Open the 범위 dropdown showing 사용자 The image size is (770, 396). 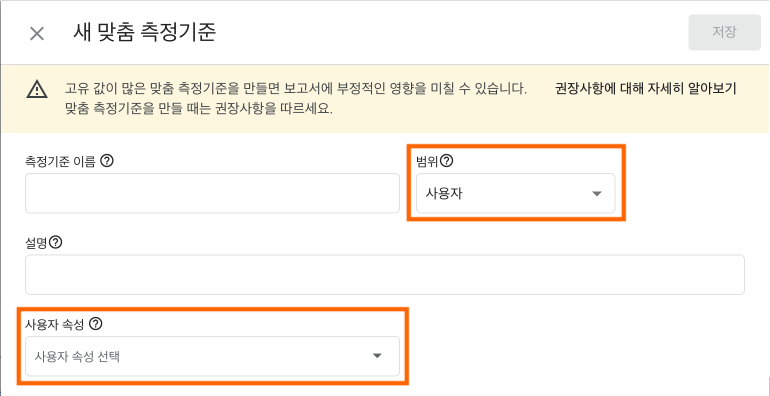click(515, 194)
